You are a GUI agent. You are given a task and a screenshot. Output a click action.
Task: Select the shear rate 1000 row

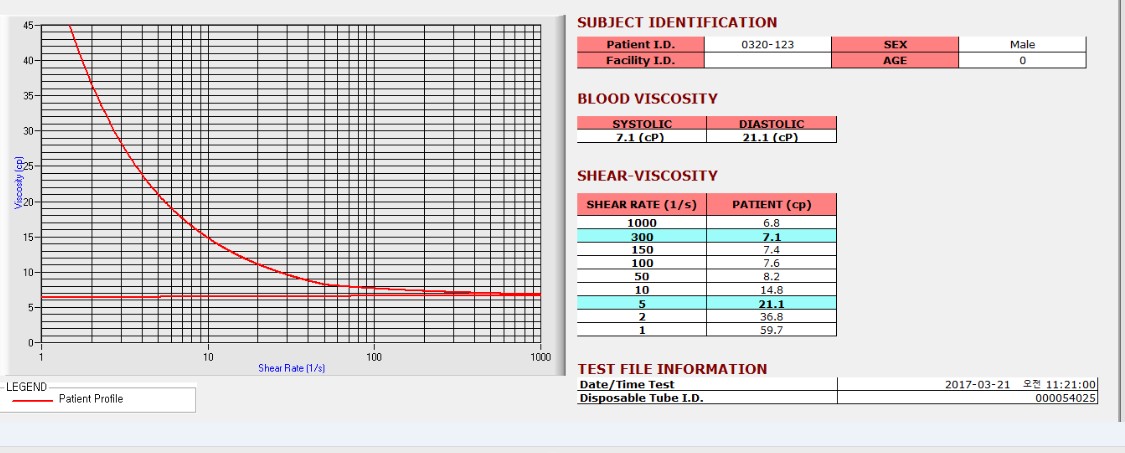click(707, 223)
